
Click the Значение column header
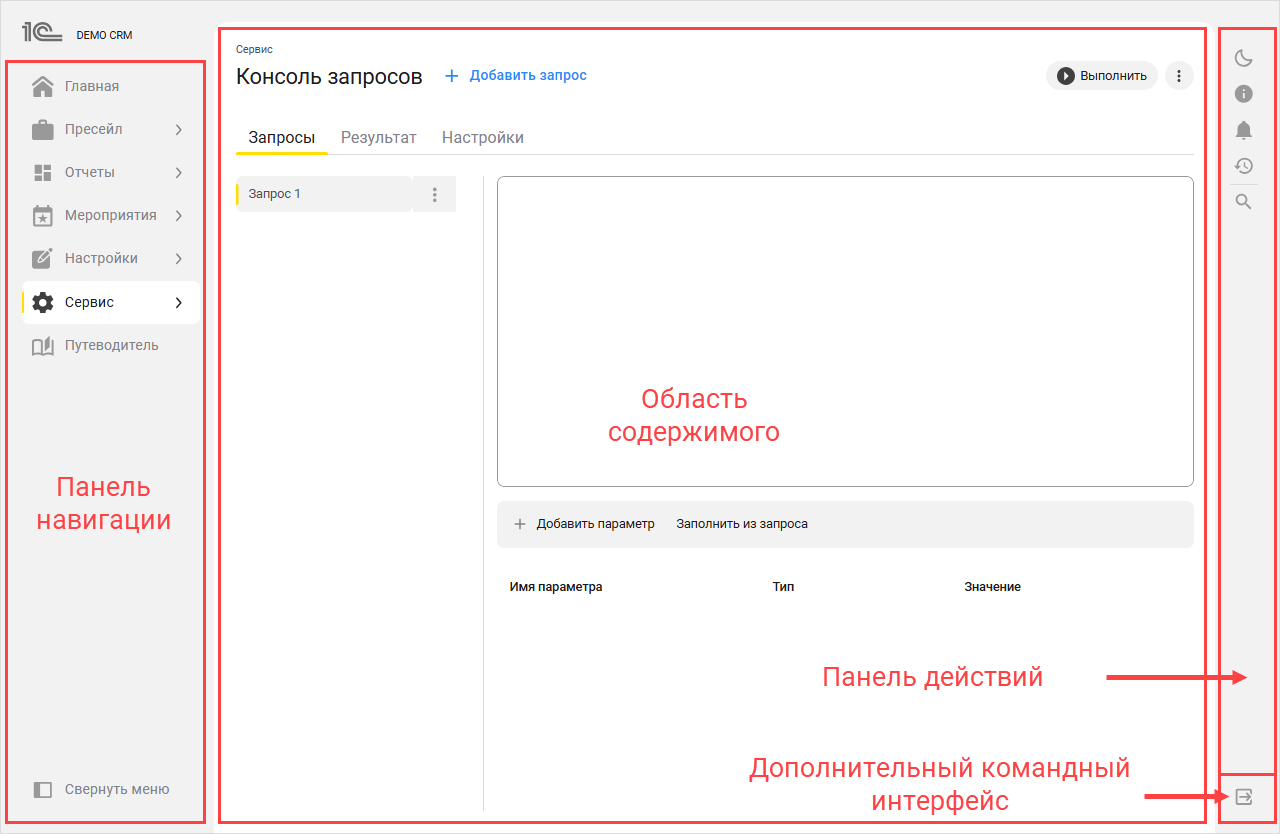click(x=992, y=587)
